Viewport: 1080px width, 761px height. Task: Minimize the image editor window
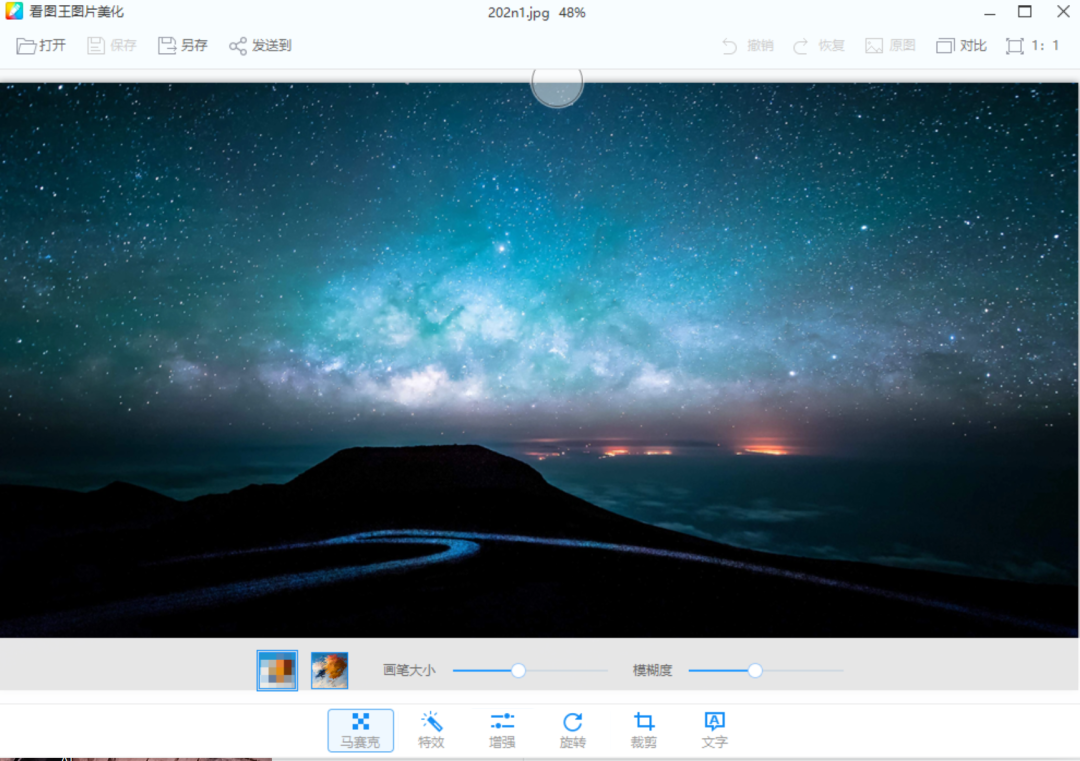[990, 12]
